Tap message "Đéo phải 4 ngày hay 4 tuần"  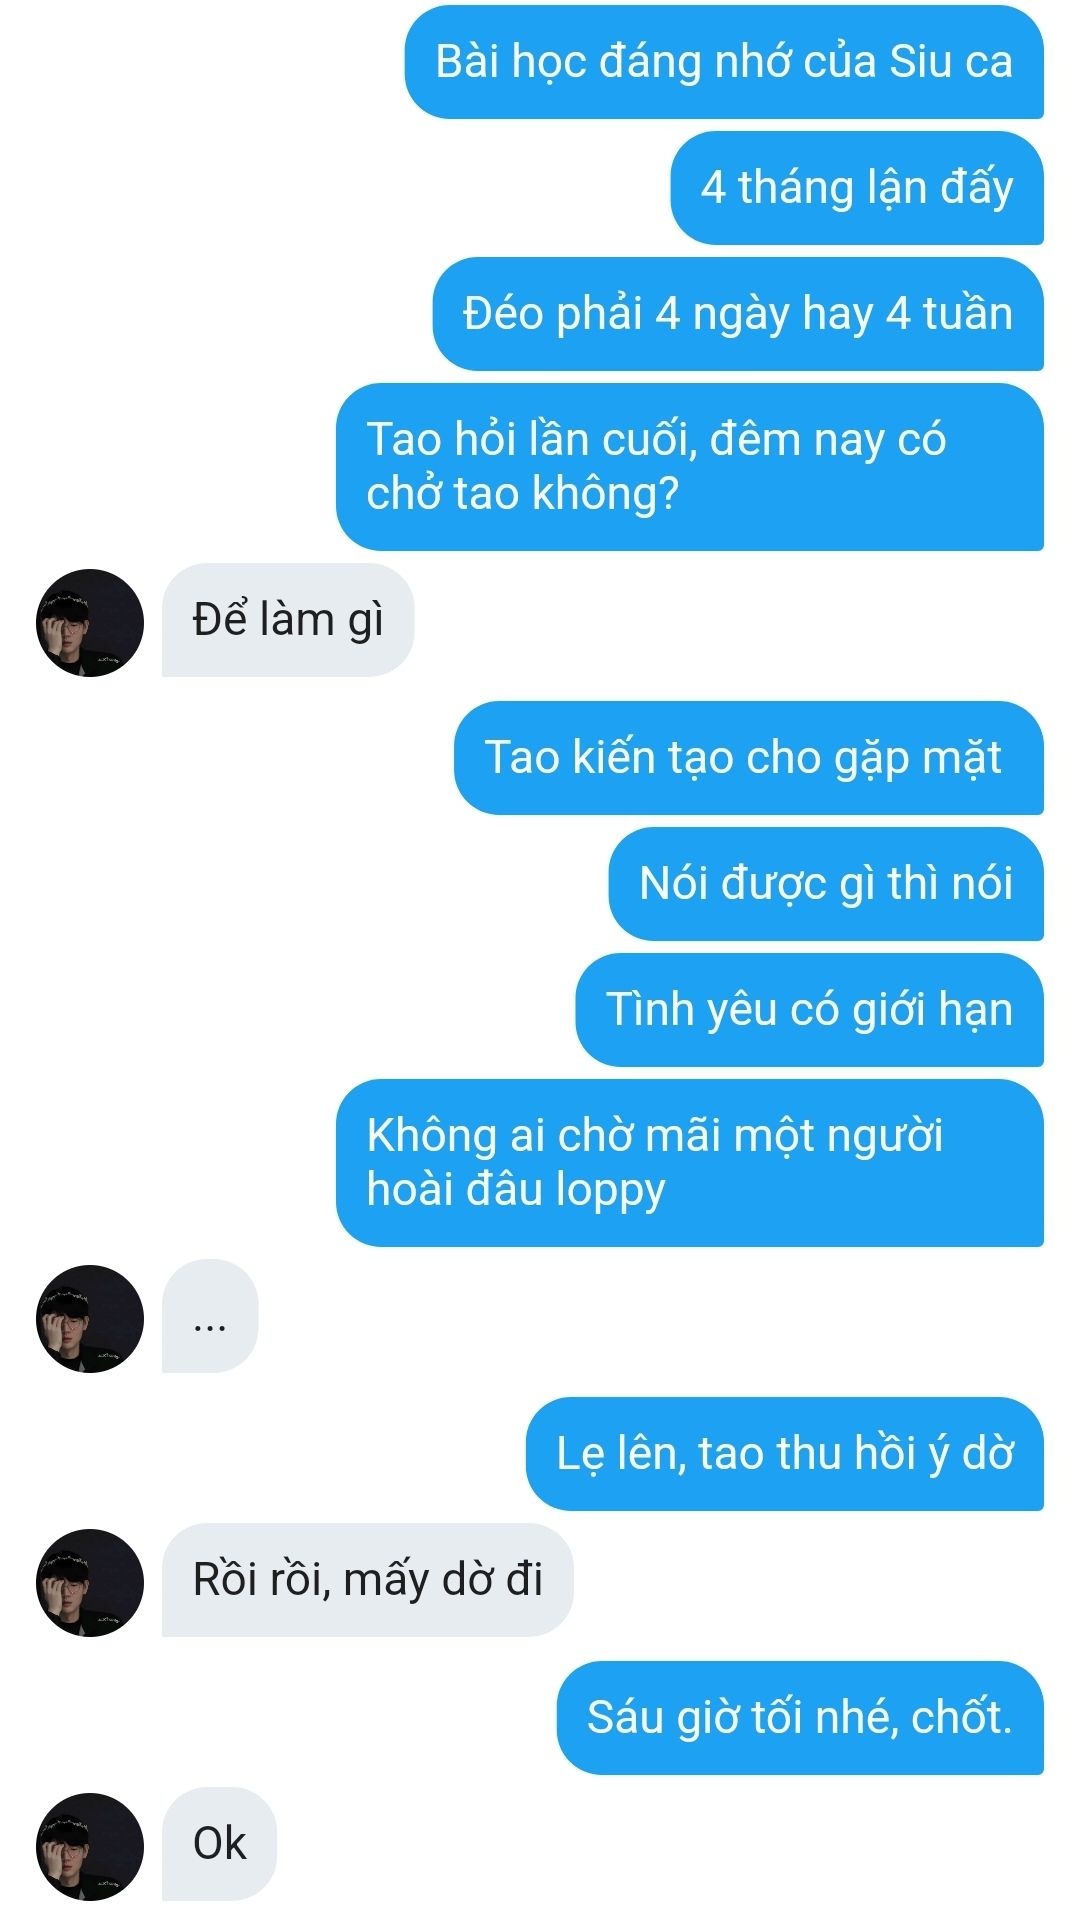tap(738, 314)
